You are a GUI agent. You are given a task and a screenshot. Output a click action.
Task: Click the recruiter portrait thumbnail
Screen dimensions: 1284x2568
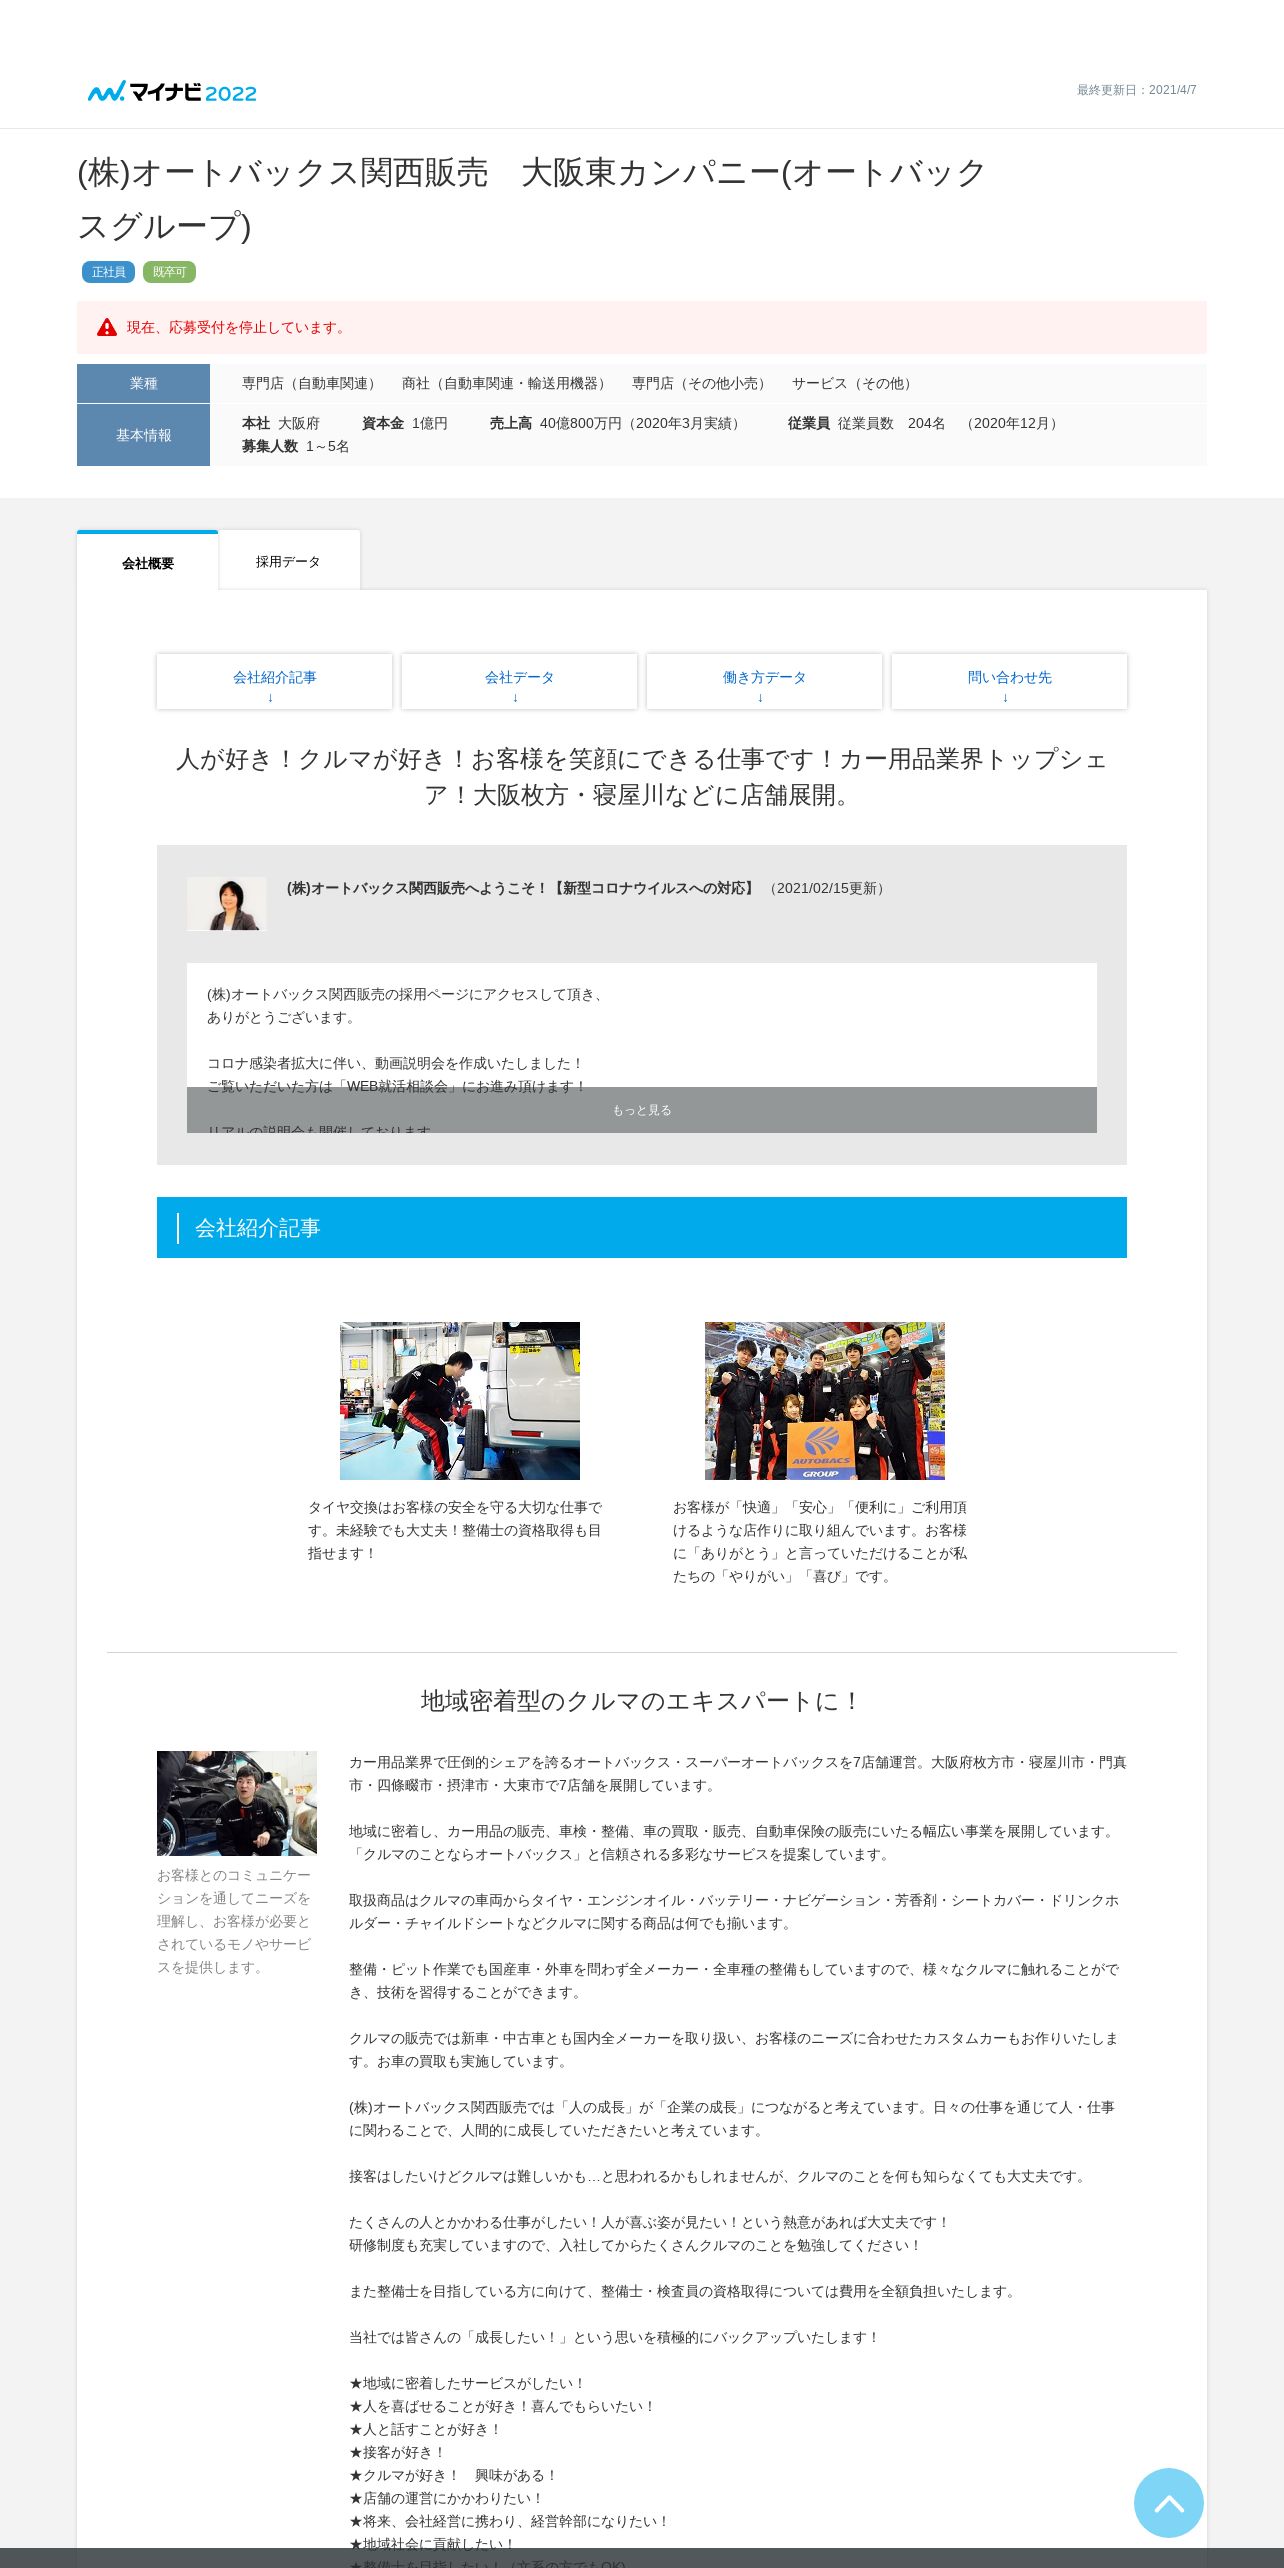227,904
